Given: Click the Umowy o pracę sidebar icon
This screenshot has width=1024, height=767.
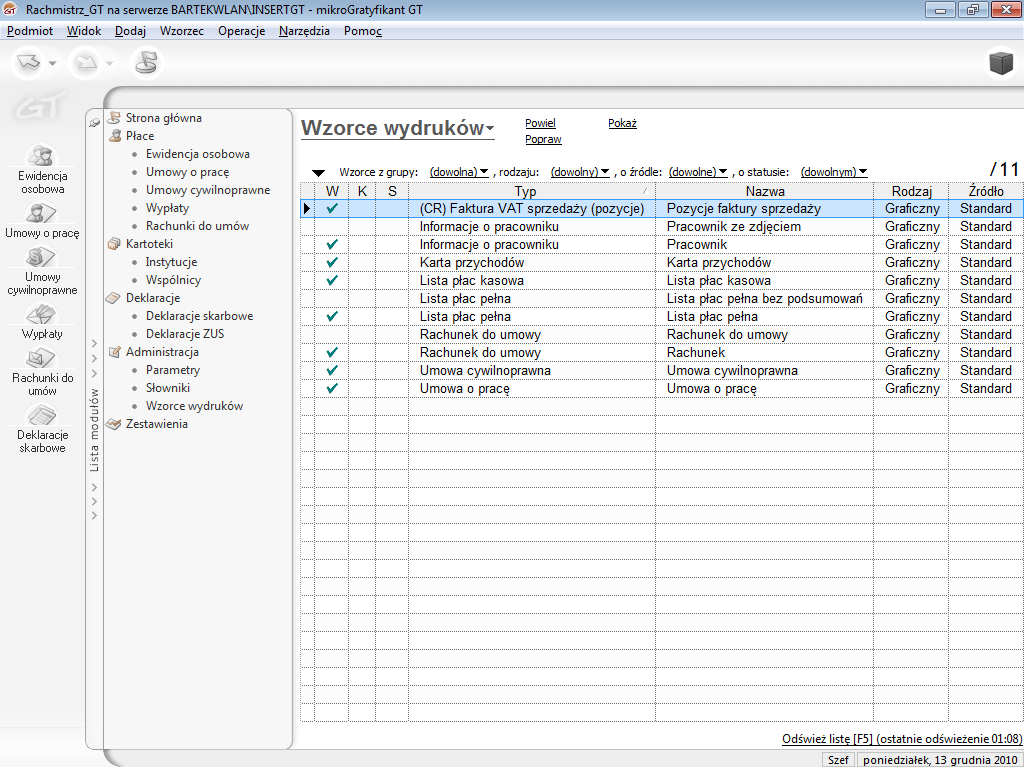Looking at the screenshot, I should tap(42, 213).
